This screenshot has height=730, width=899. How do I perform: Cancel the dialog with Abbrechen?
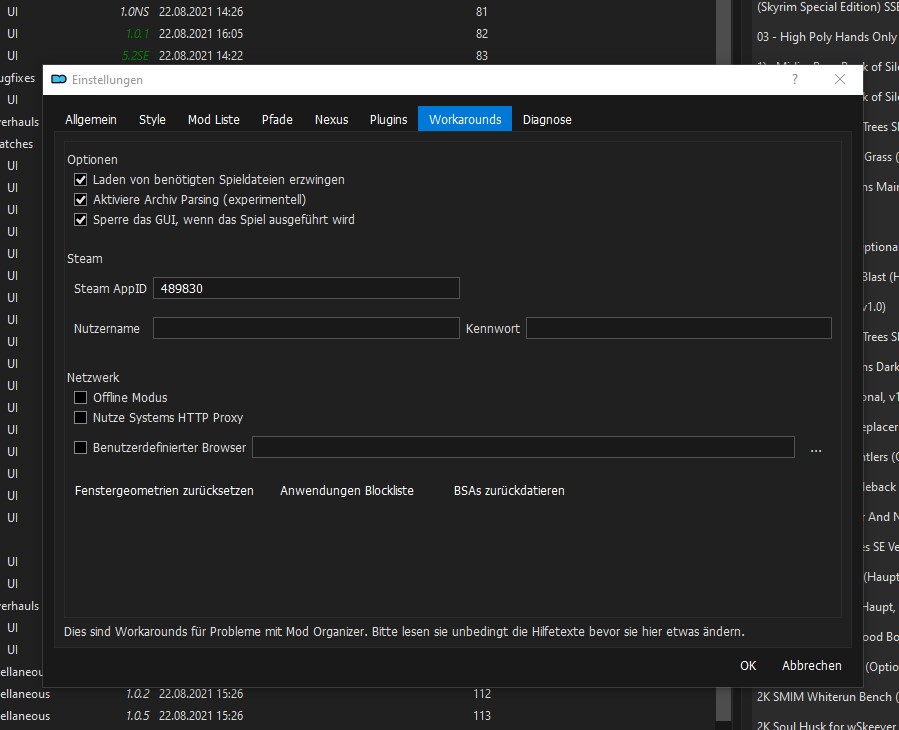(x=810, y=665)
